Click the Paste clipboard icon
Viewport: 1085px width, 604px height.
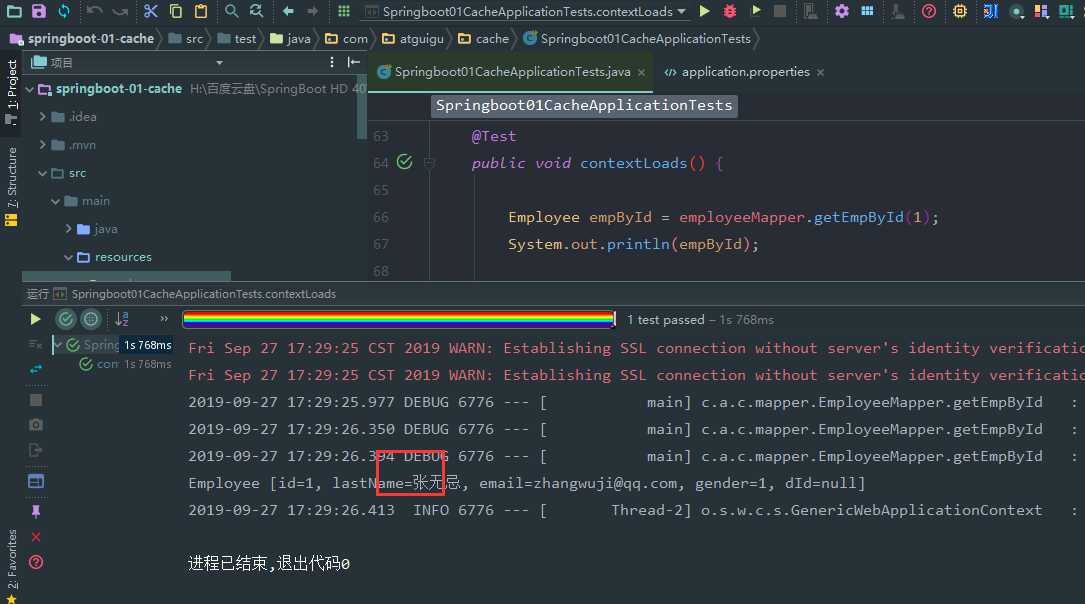pos(201,11)
